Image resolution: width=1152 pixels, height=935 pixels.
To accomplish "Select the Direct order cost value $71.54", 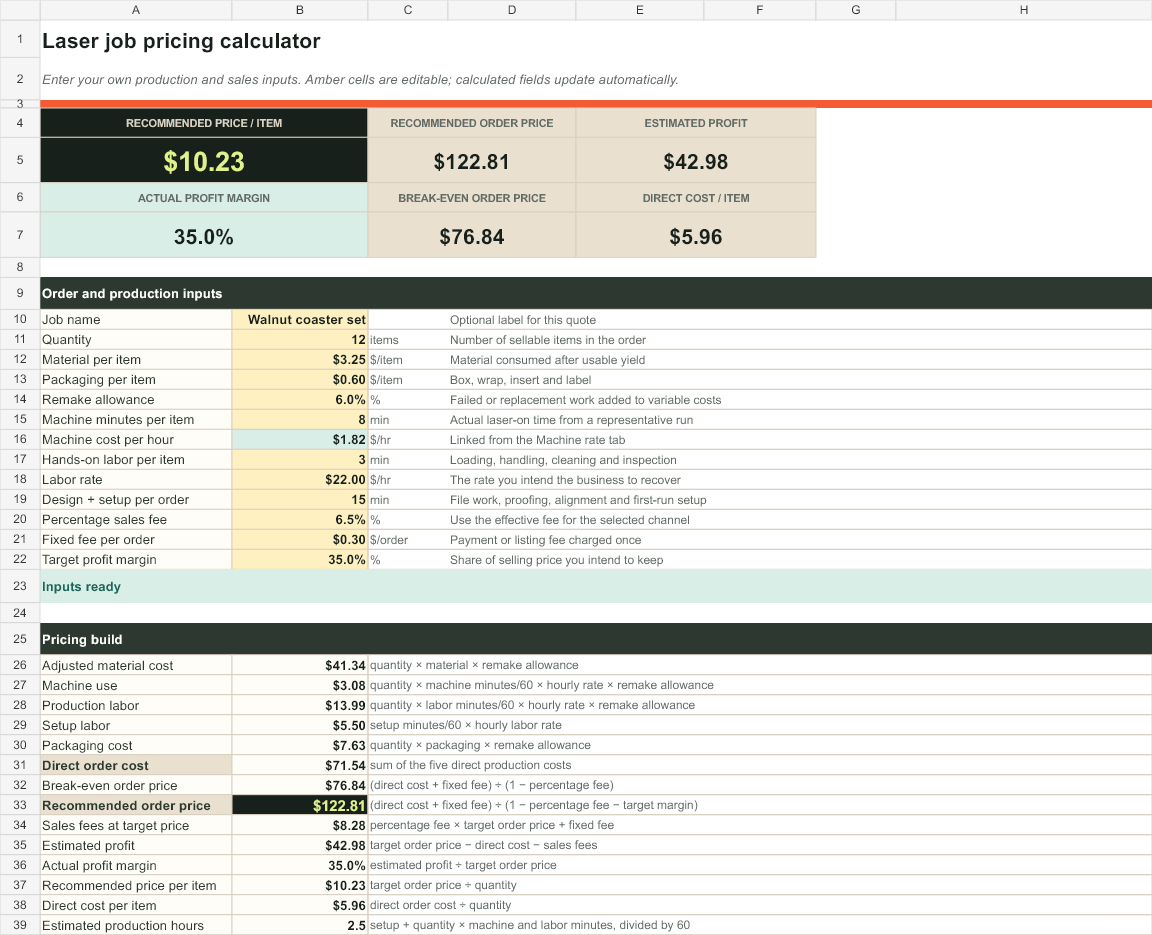I will [x=300, y=765].
